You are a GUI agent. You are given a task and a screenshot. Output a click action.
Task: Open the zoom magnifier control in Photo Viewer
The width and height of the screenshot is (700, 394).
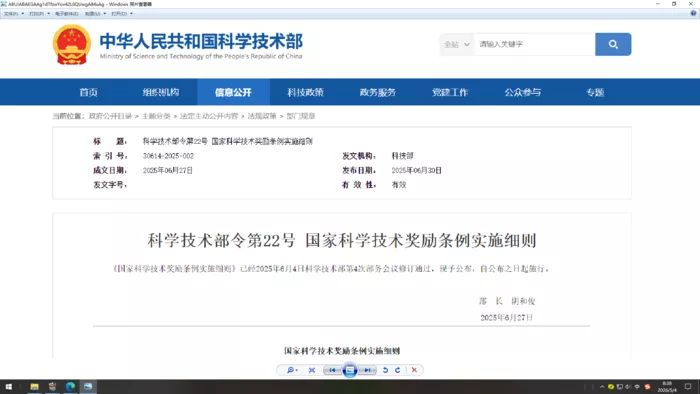(292, 370)
